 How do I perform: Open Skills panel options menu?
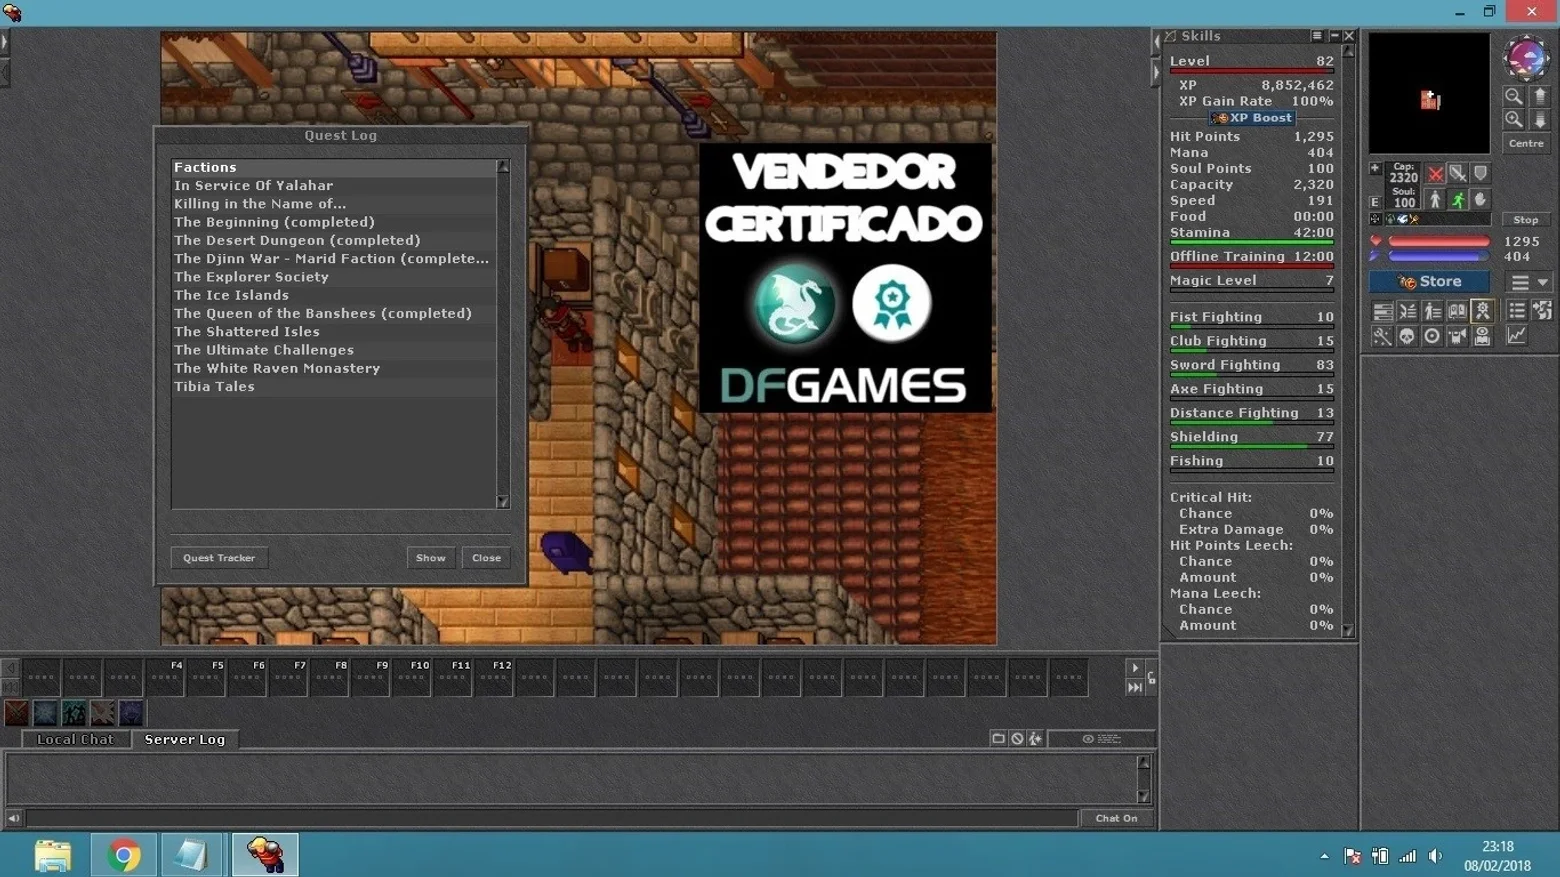[1317, 36]
